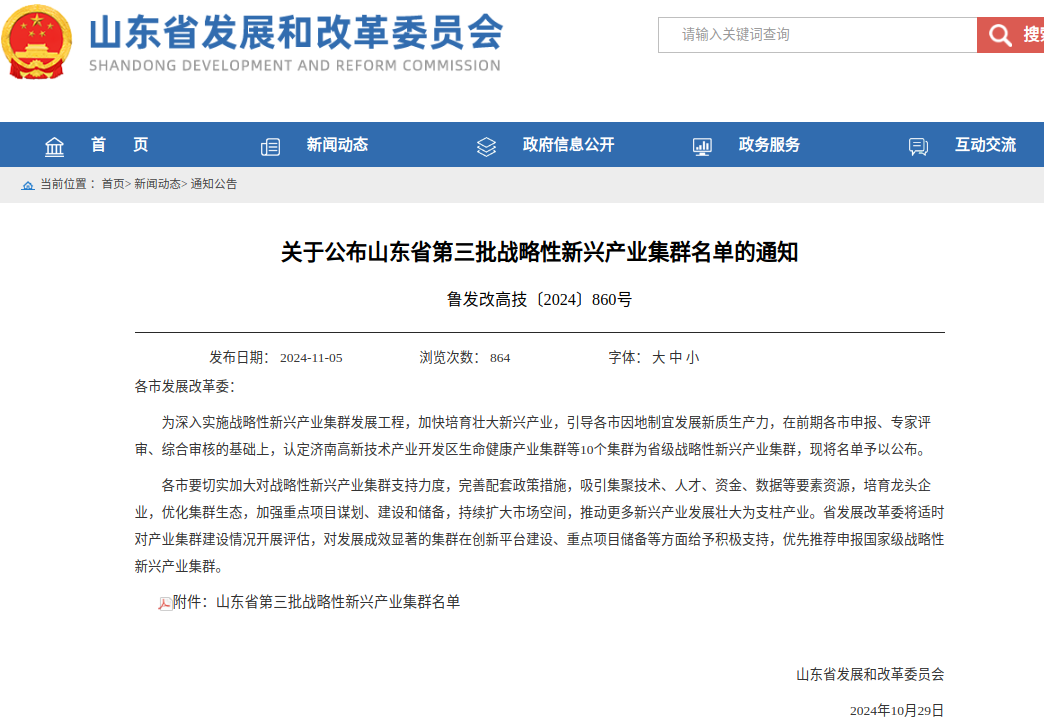Click the search magnifier icon
Screen dimensions: 1044x724
tap(1000, 35)
